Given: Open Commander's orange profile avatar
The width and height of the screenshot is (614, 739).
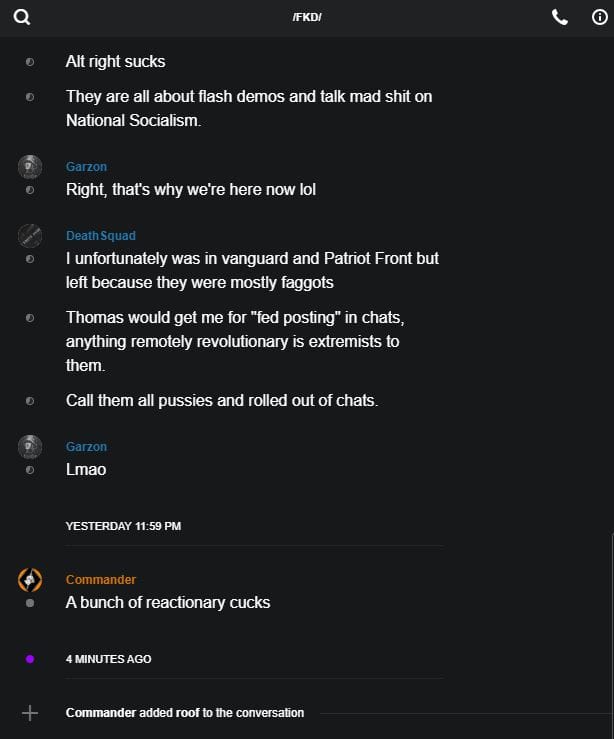Looking at the screenshot, I should [30, 579].
